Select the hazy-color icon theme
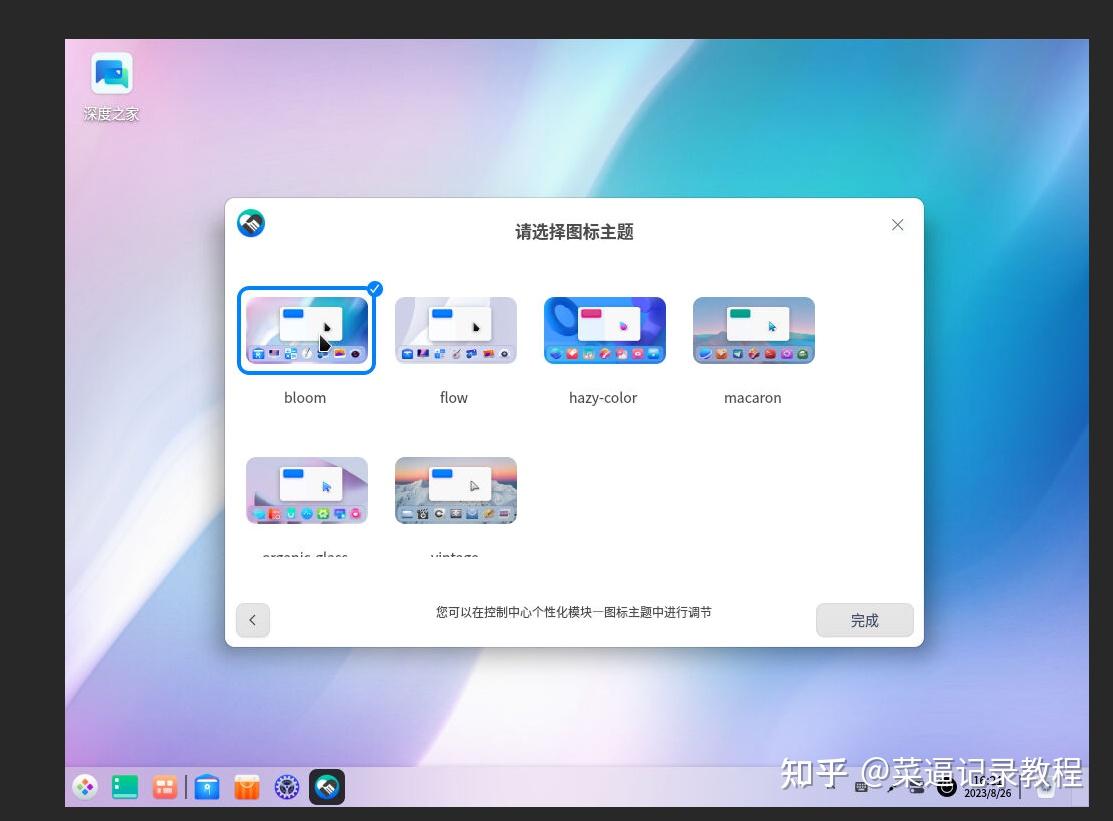This screenshot has width=1113, height=821. [604, 330]
